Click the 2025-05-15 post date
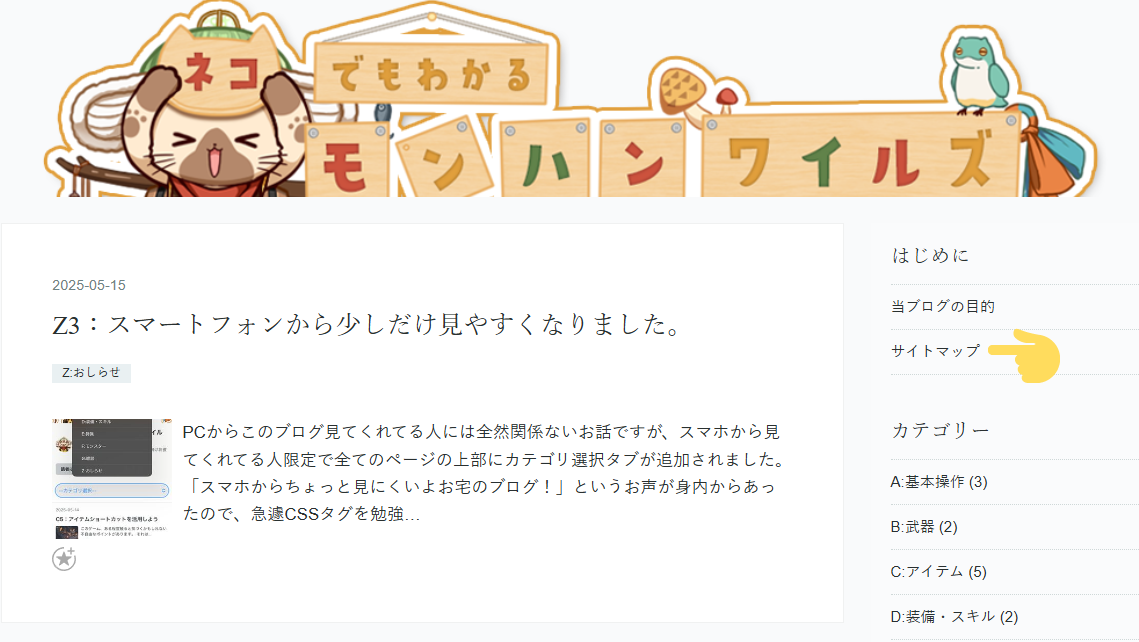 [x=89, y=285]
